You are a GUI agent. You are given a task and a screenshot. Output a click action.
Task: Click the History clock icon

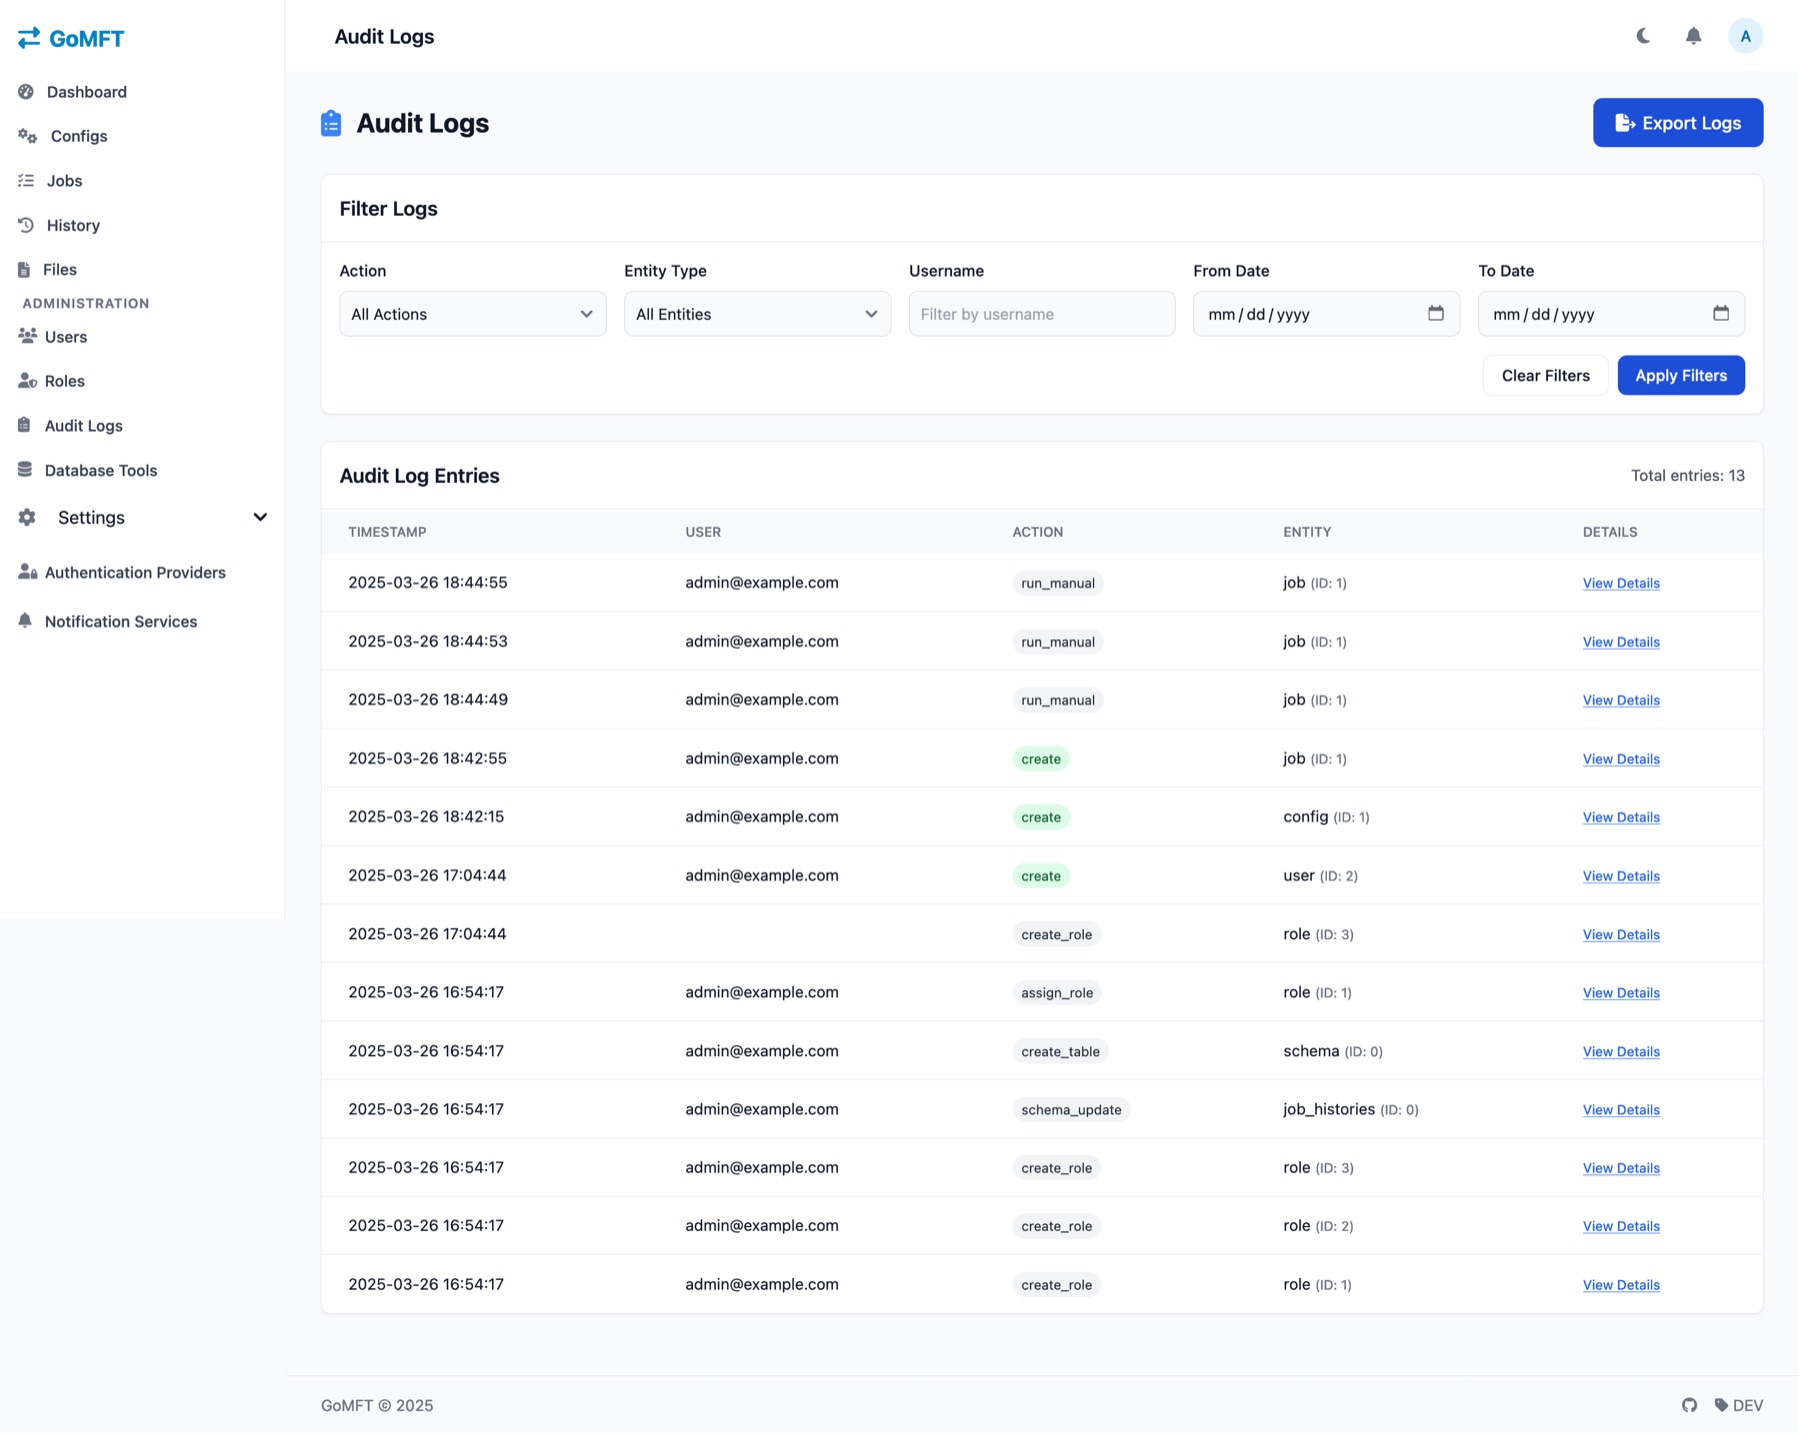(26, 225)
